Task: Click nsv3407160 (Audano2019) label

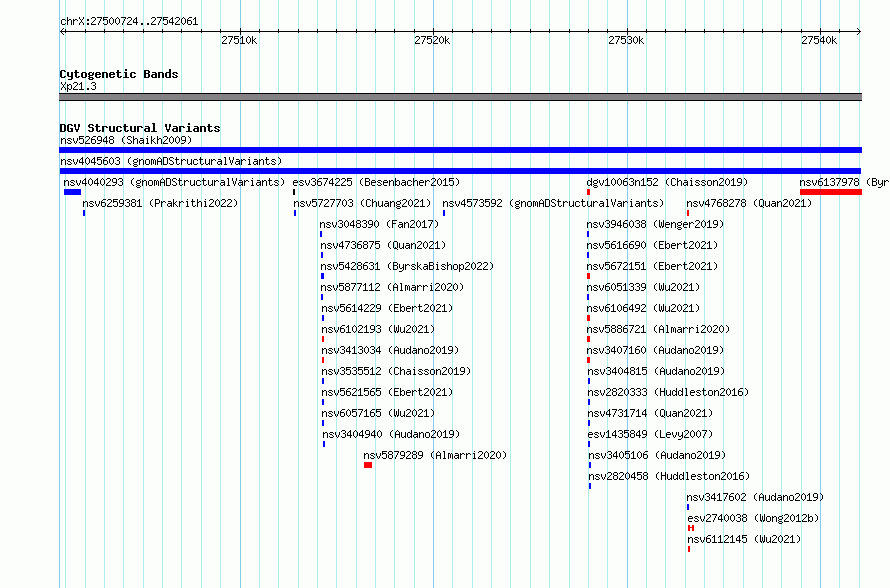Action: (656, 350)
